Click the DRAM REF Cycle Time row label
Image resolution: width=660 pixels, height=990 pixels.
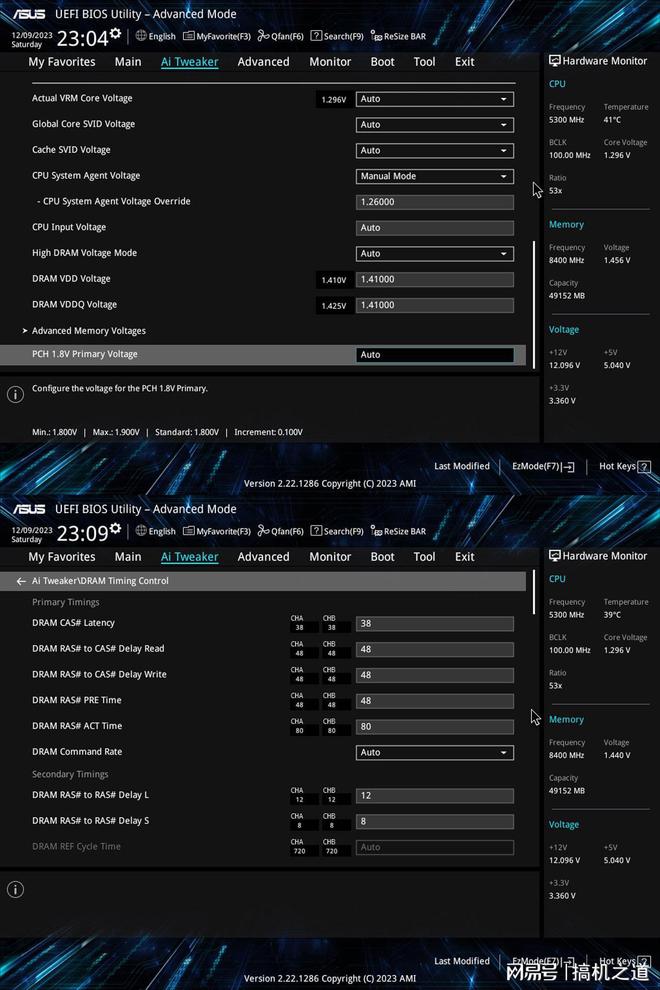76,847
